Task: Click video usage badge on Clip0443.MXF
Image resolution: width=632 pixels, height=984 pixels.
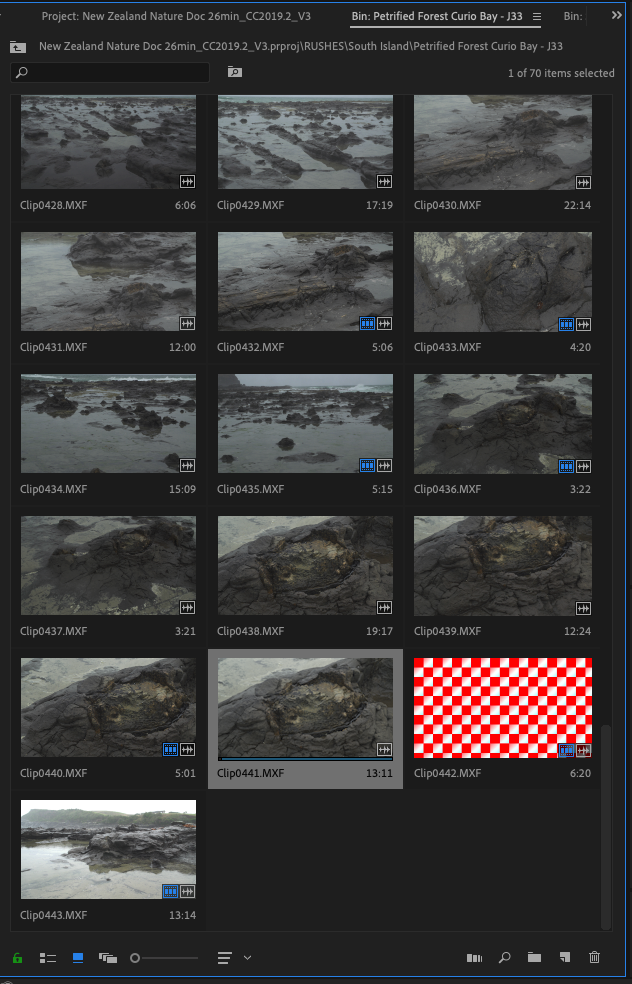Action: pos(170,891)
